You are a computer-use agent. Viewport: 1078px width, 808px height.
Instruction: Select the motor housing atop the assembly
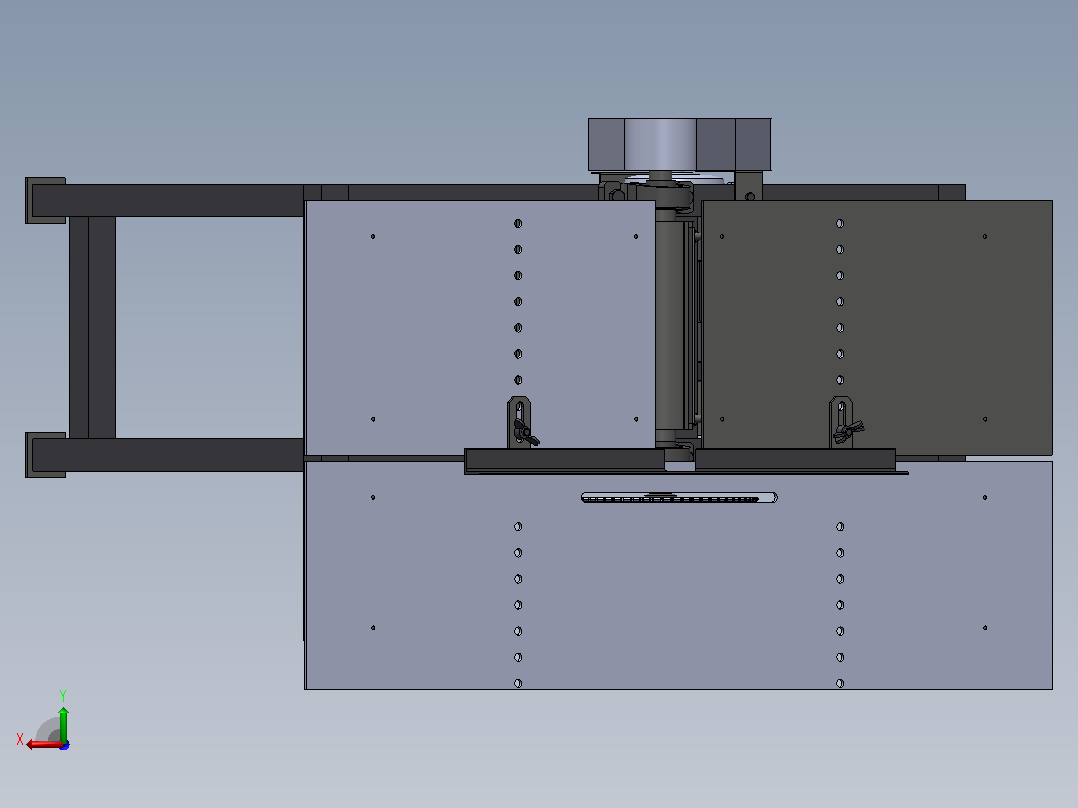[679, 144]
